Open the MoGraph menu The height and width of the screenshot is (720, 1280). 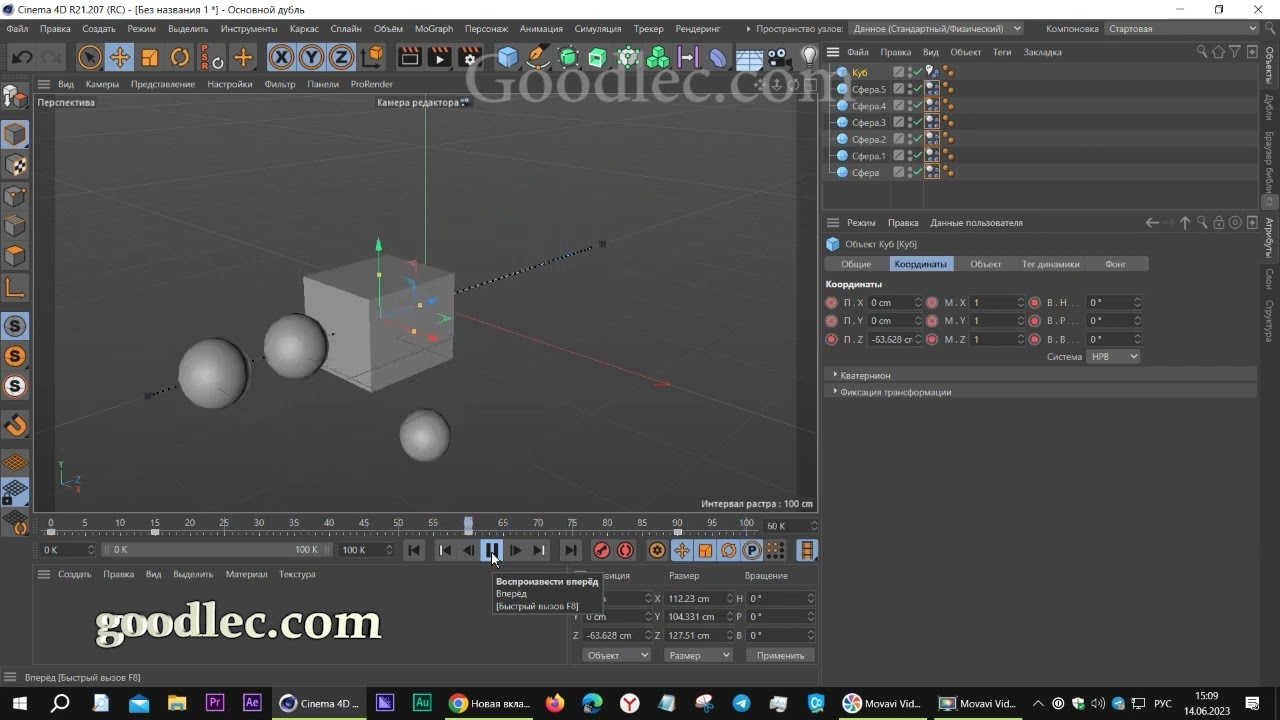pos(433,29)
